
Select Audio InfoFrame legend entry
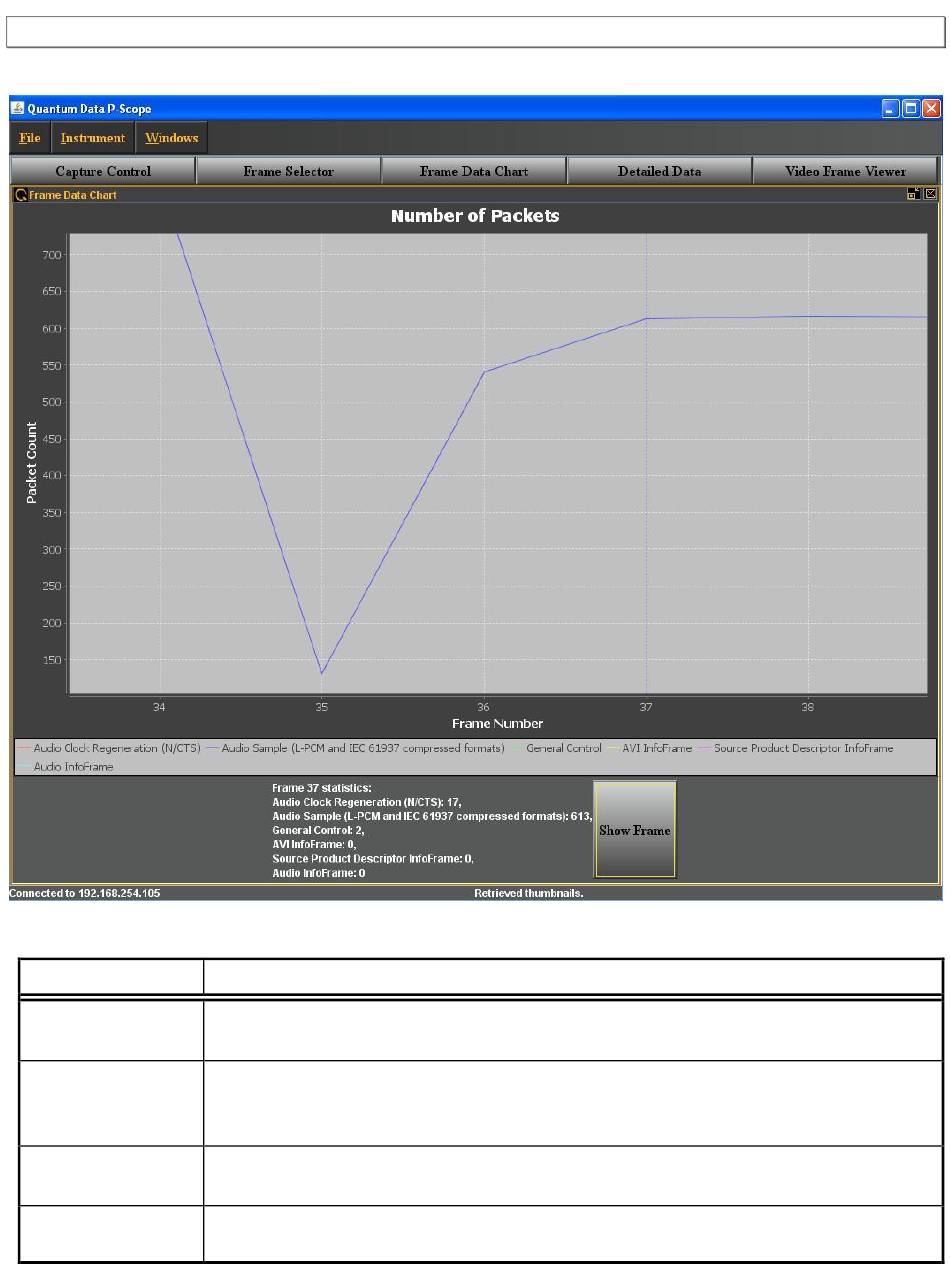tap(65, 766)
